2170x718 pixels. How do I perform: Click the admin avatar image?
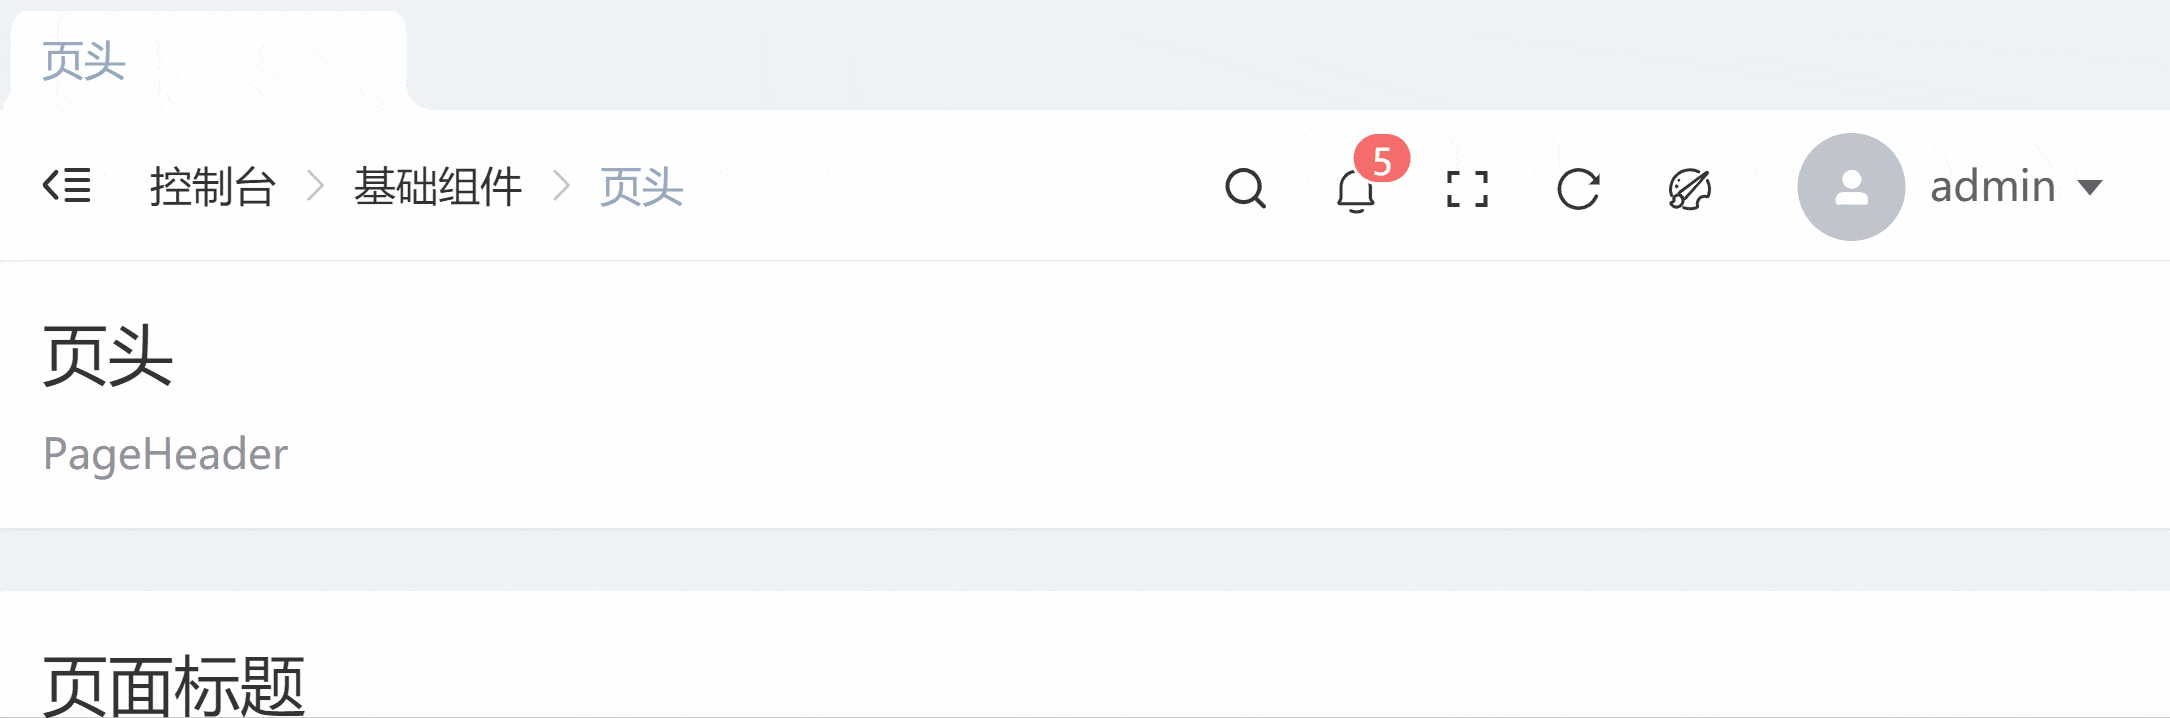[1851, 187]
